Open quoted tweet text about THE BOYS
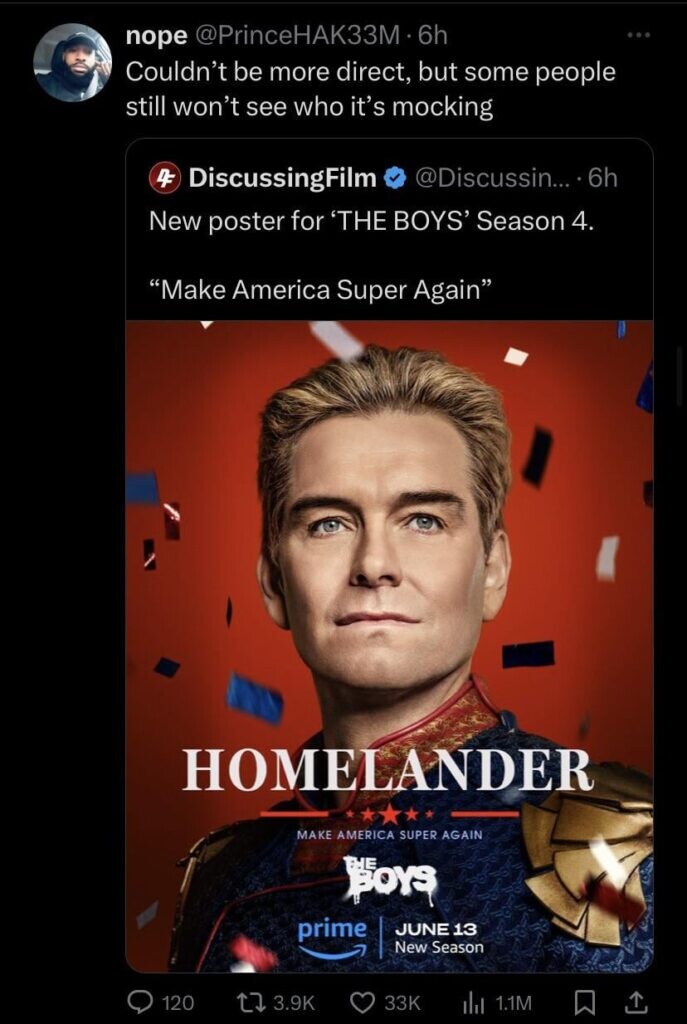This screenshot has height=1024, width=687. [372, 255]
